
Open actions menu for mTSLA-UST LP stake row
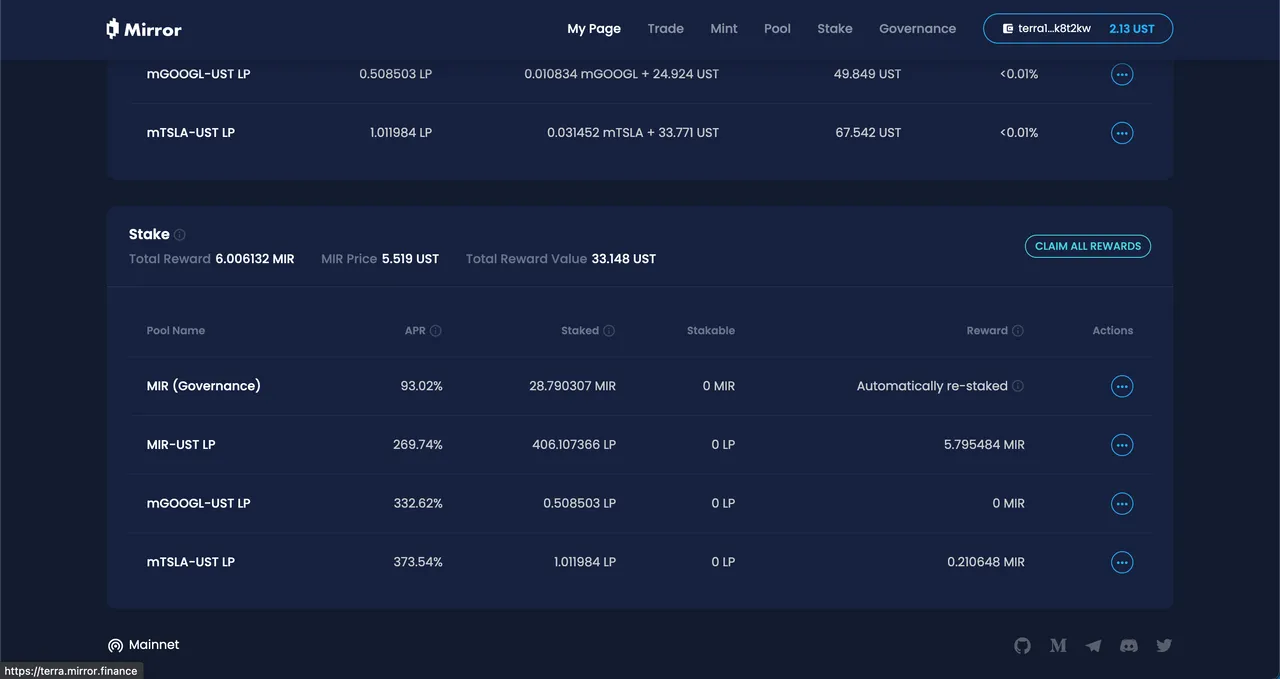[1122, 562]
